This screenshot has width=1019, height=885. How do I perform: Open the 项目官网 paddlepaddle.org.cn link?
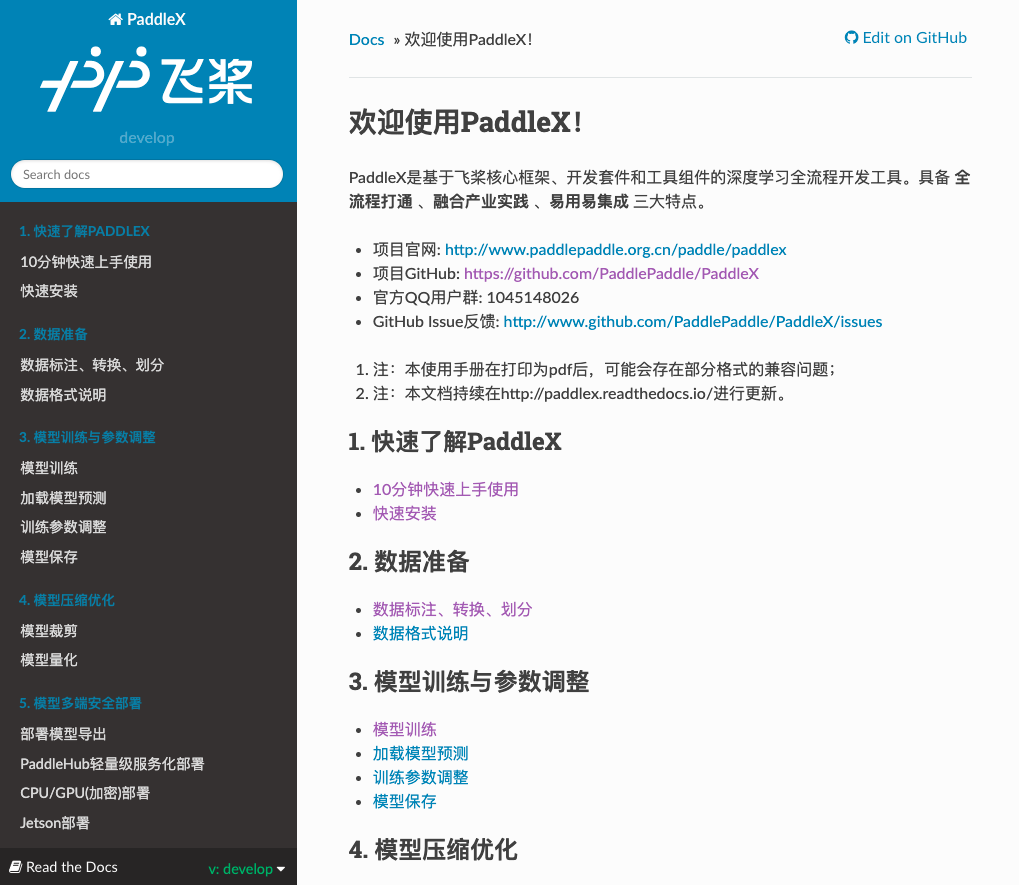(615, 250)
